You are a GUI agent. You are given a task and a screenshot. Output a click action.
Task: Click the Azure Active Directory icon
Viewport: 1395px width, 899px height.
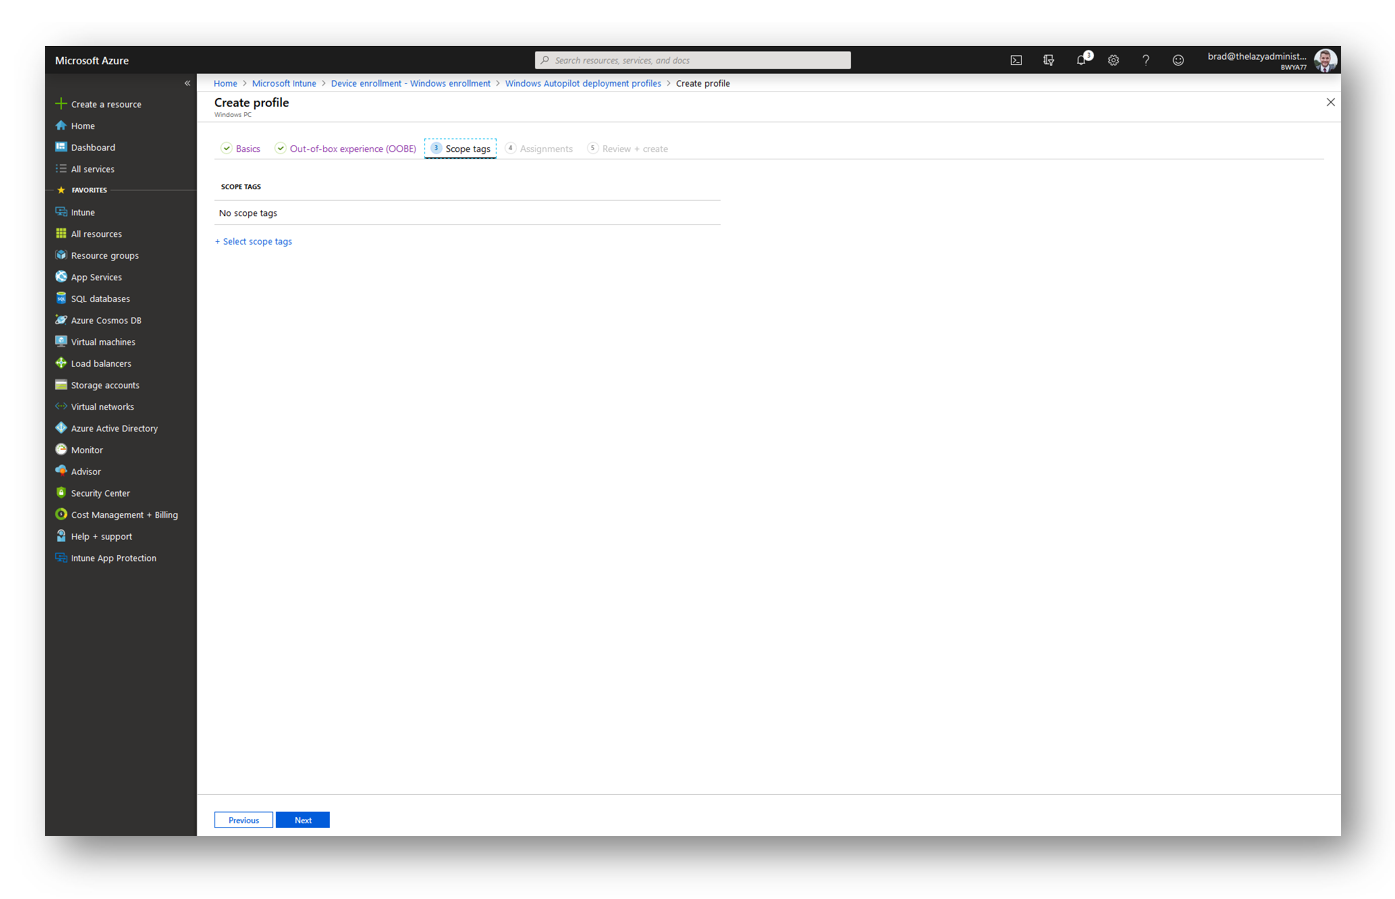61,428
